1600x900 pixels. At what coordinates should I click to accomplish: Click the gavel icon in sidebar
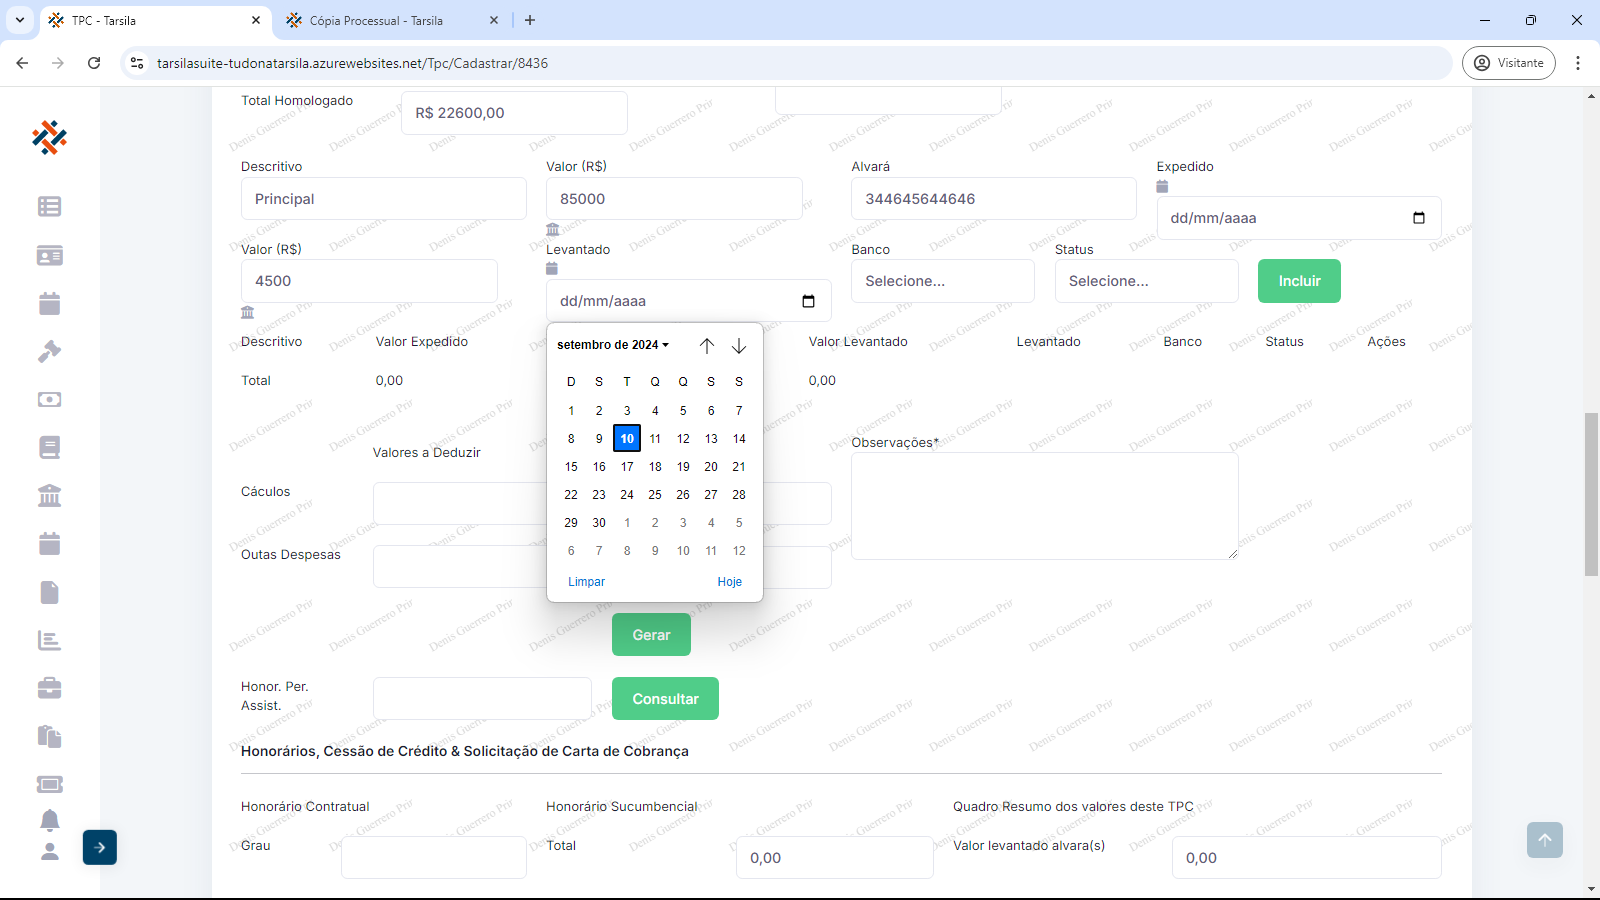[x=49, y=351]
